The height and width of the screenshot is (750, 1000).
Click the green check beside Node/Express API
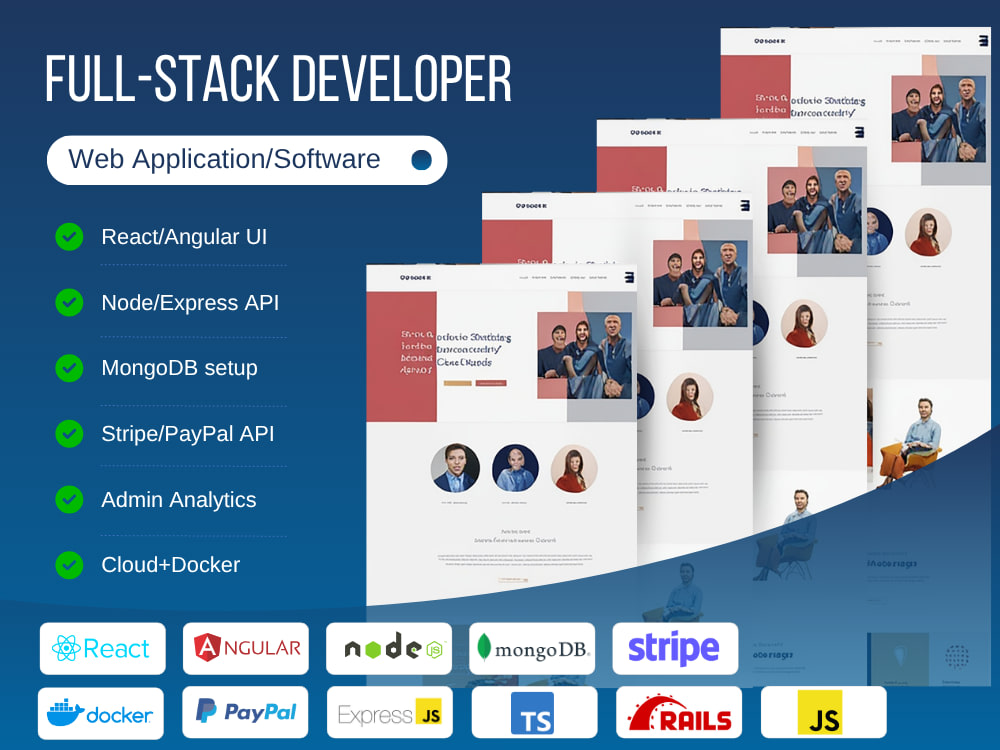(69, 302)
